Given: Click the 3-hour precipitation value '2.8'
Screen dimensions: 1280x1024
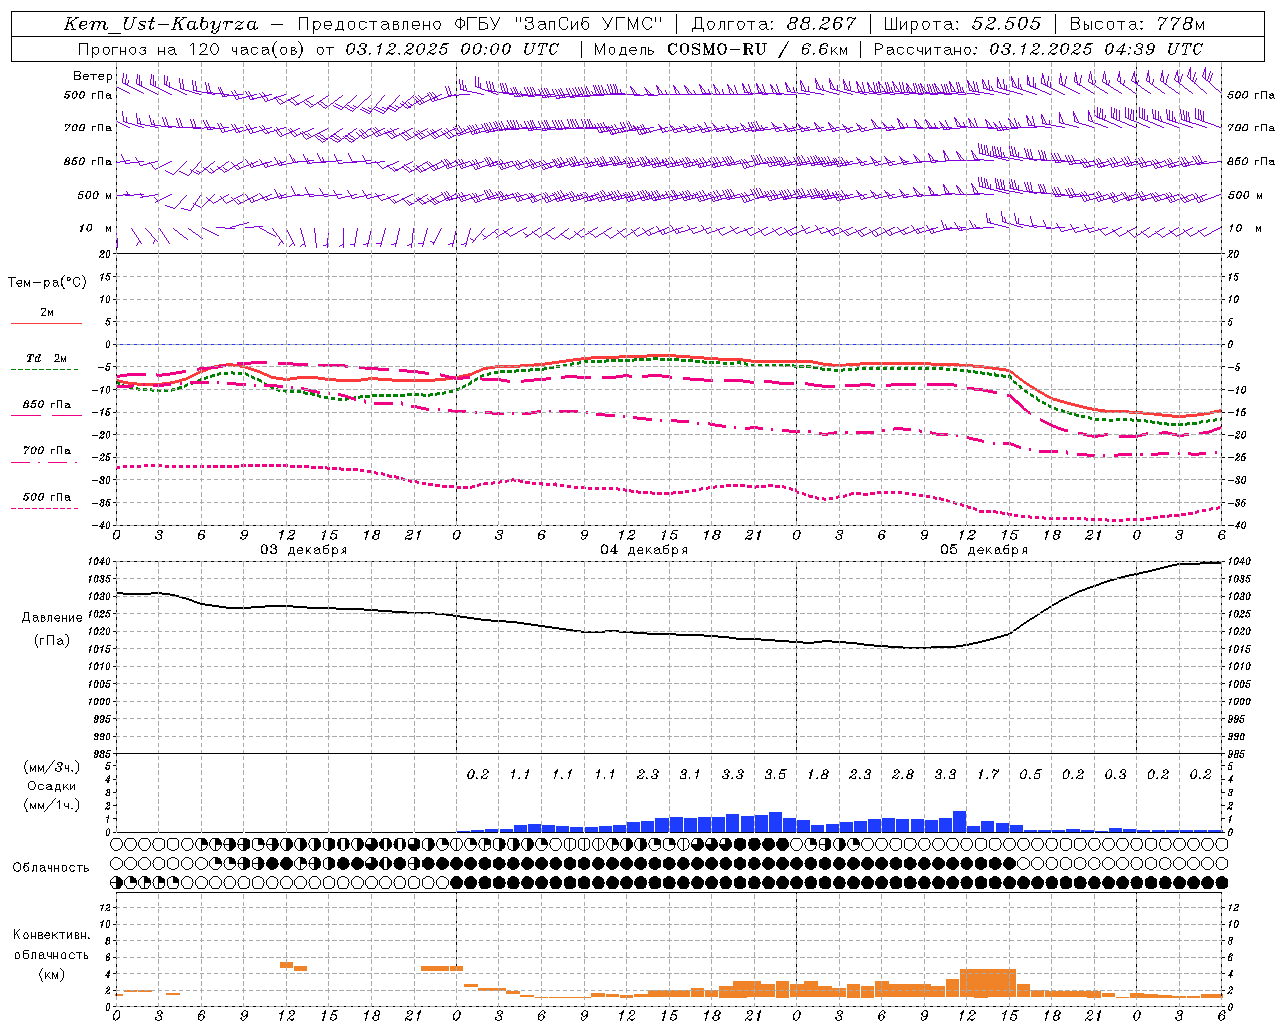Looking at the screenshot, I should point(903,774).
